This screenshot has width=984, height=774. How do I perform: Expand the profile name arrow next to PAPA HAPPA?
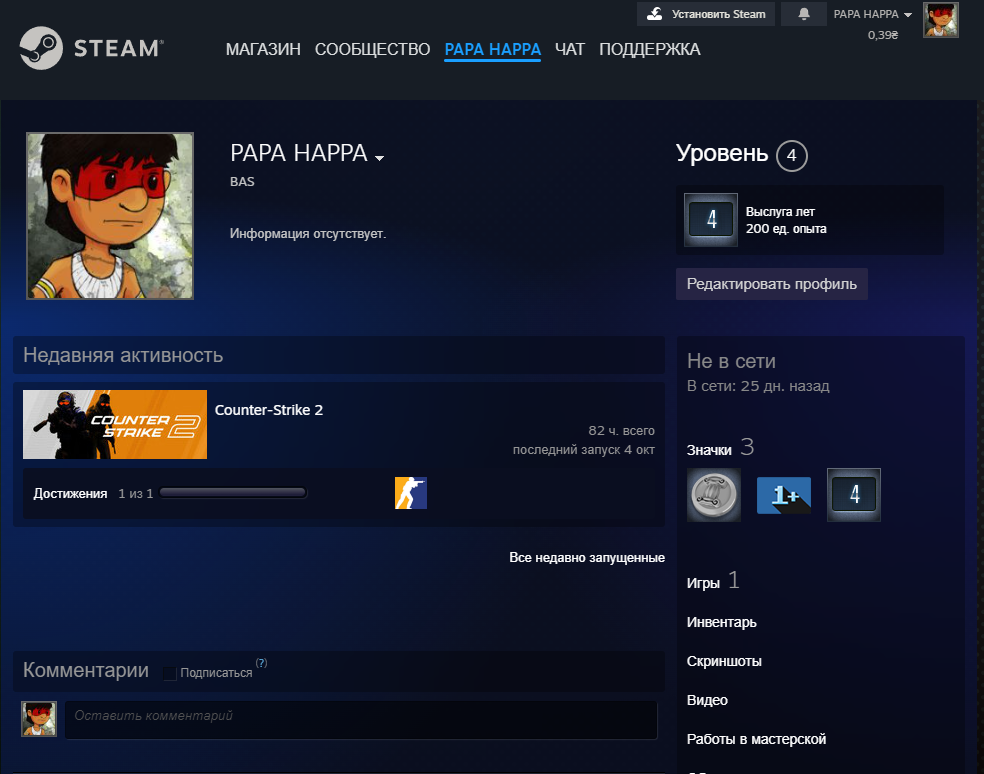click(379, 158)
